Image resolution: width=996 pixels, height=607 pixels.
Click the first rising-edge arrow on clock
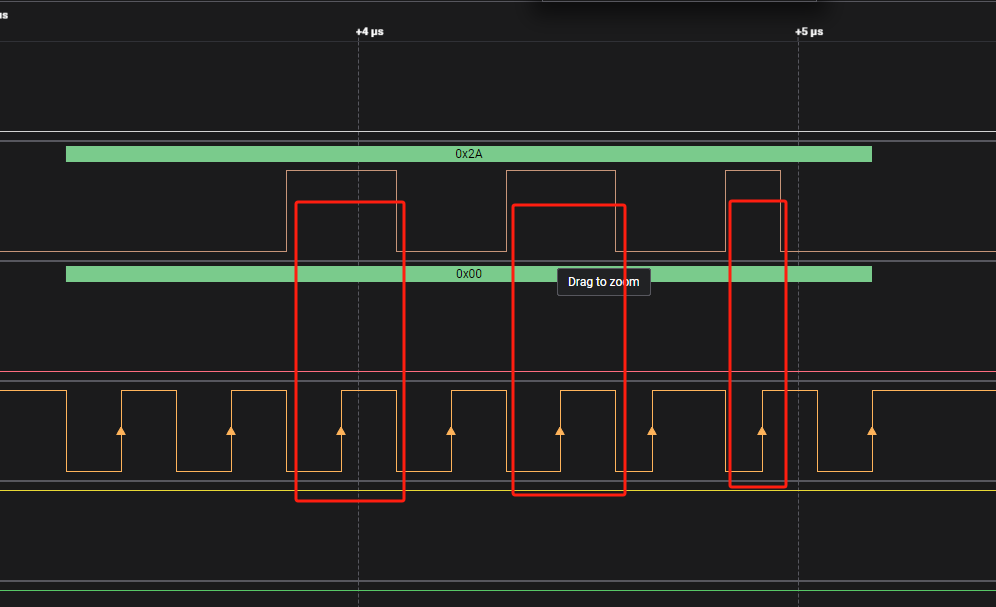coord(121,431)
